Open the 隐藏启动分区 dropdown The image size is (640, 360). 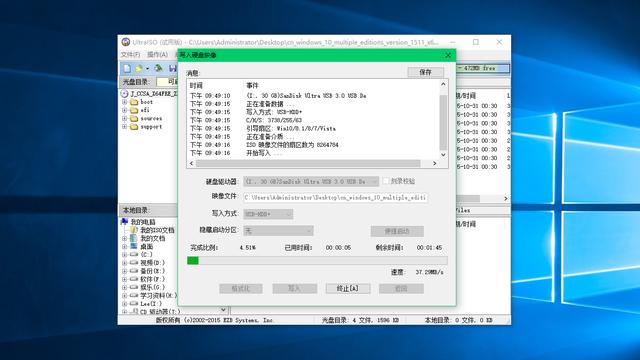(278, 231)
